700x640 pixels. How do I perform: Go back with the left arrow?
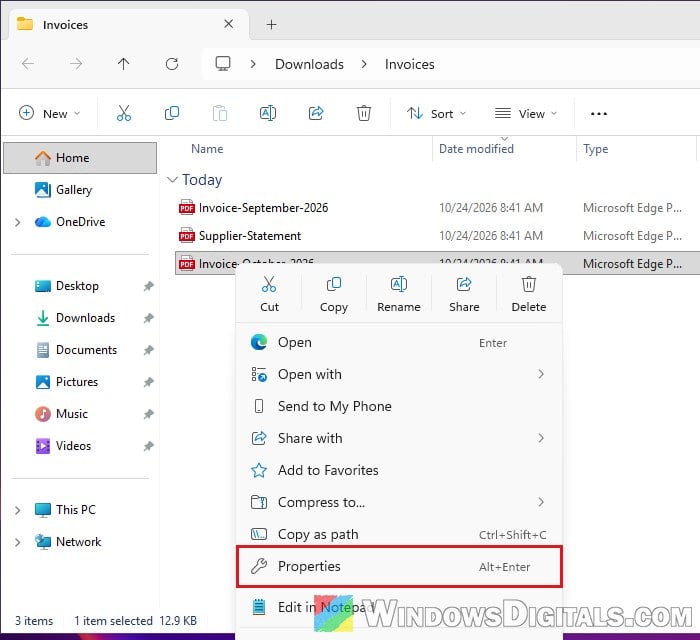tap(28, 64)
